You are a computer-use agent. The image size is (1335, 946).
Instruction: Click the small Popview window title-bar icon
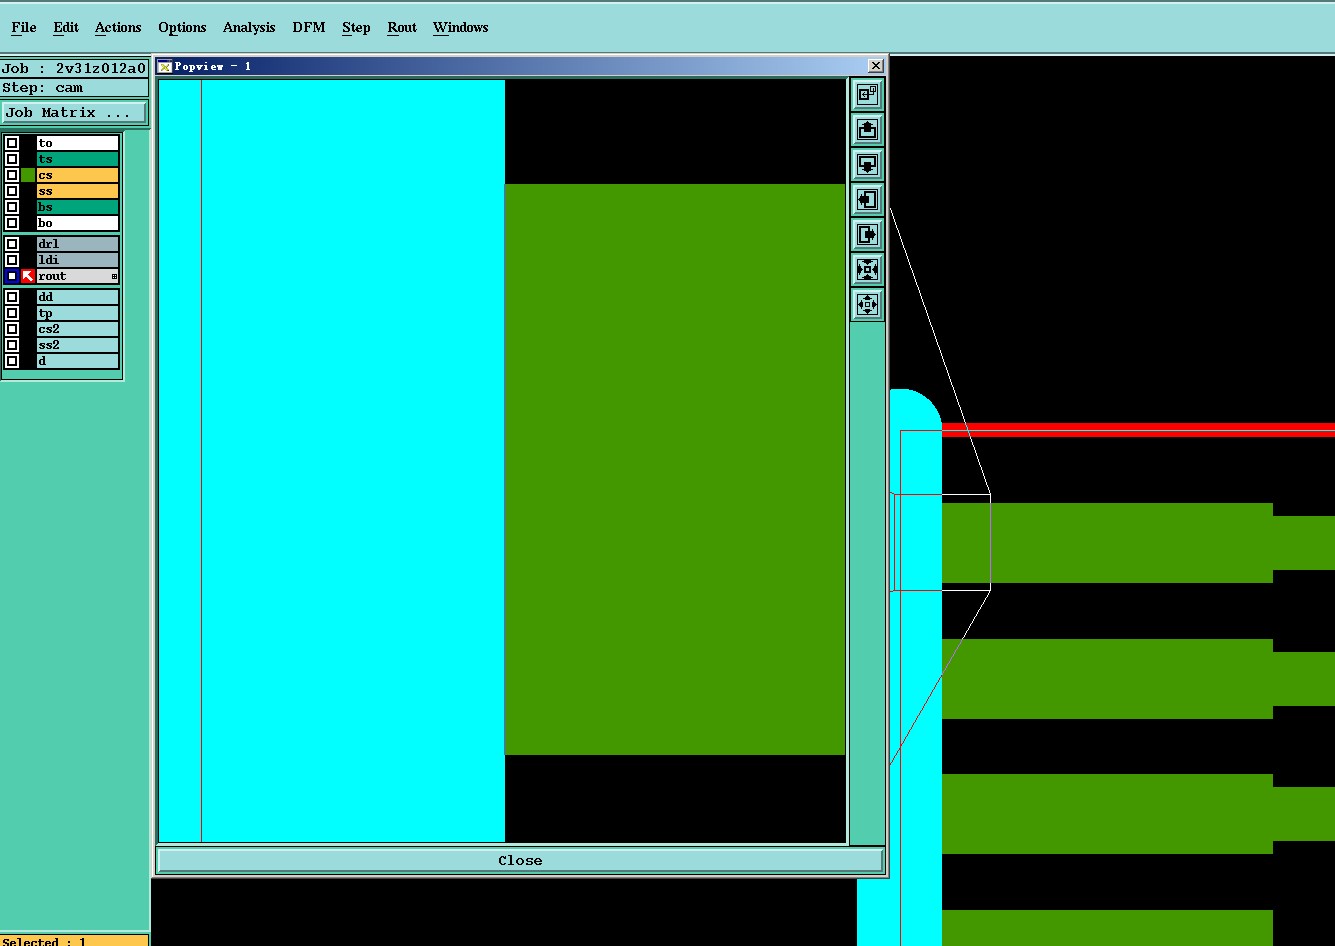166,66
